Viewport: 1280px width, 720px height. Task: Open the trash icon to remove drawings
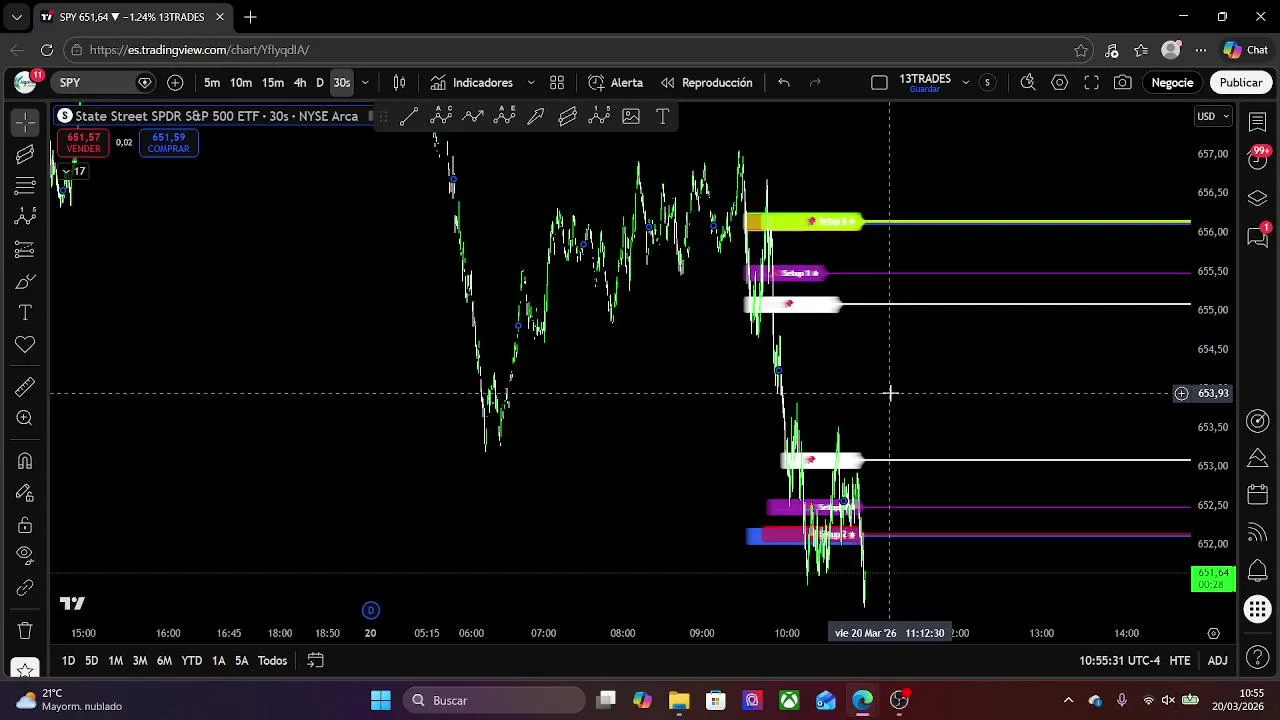25,631
